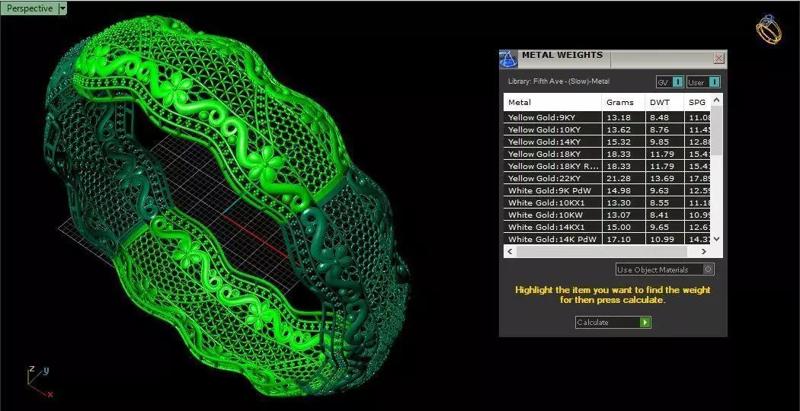The width and height of the screenshot is (800, 411).
Task: Select the Yellow Gold:18KY R... row
Action: [607, 166]
